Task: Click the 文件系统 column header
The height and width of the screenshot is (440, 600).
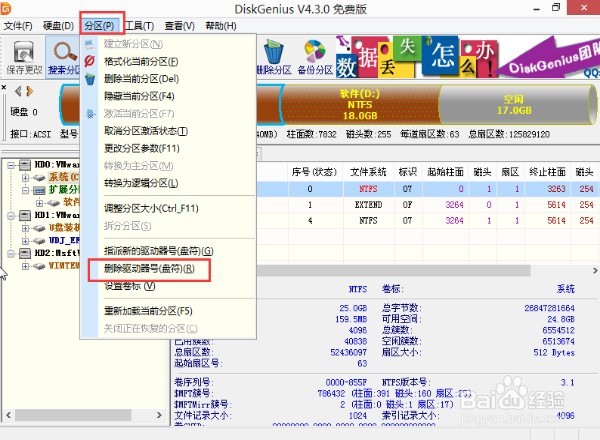Action: pos(368,172)
